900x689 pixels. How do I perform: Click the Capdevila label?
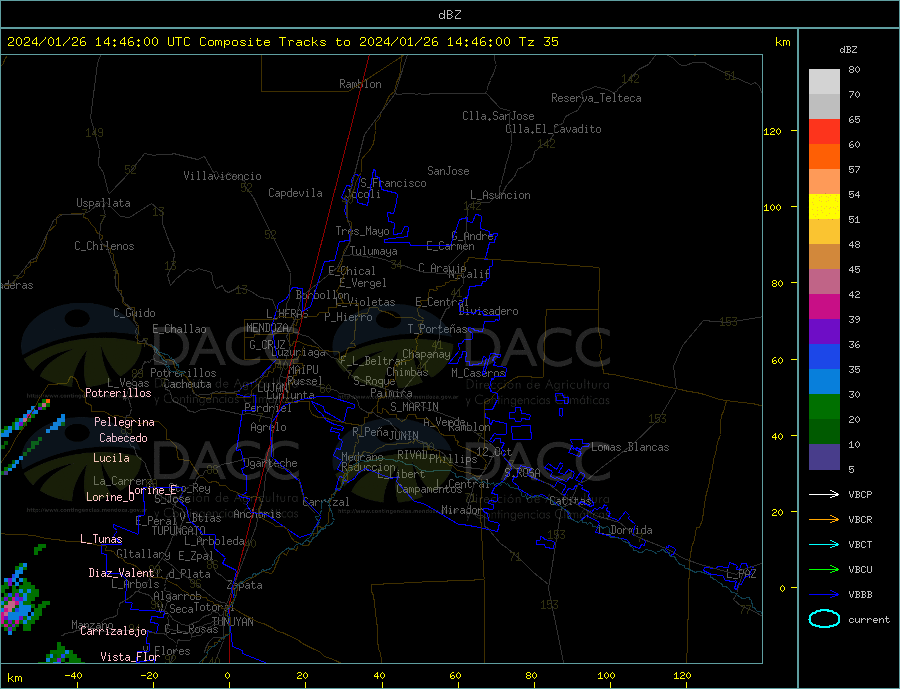[x=295, y=193]
